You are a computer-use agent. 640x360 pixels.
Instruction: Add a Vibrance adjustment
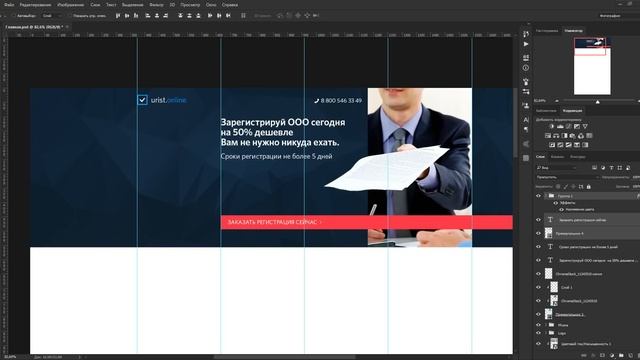[585, 126]
